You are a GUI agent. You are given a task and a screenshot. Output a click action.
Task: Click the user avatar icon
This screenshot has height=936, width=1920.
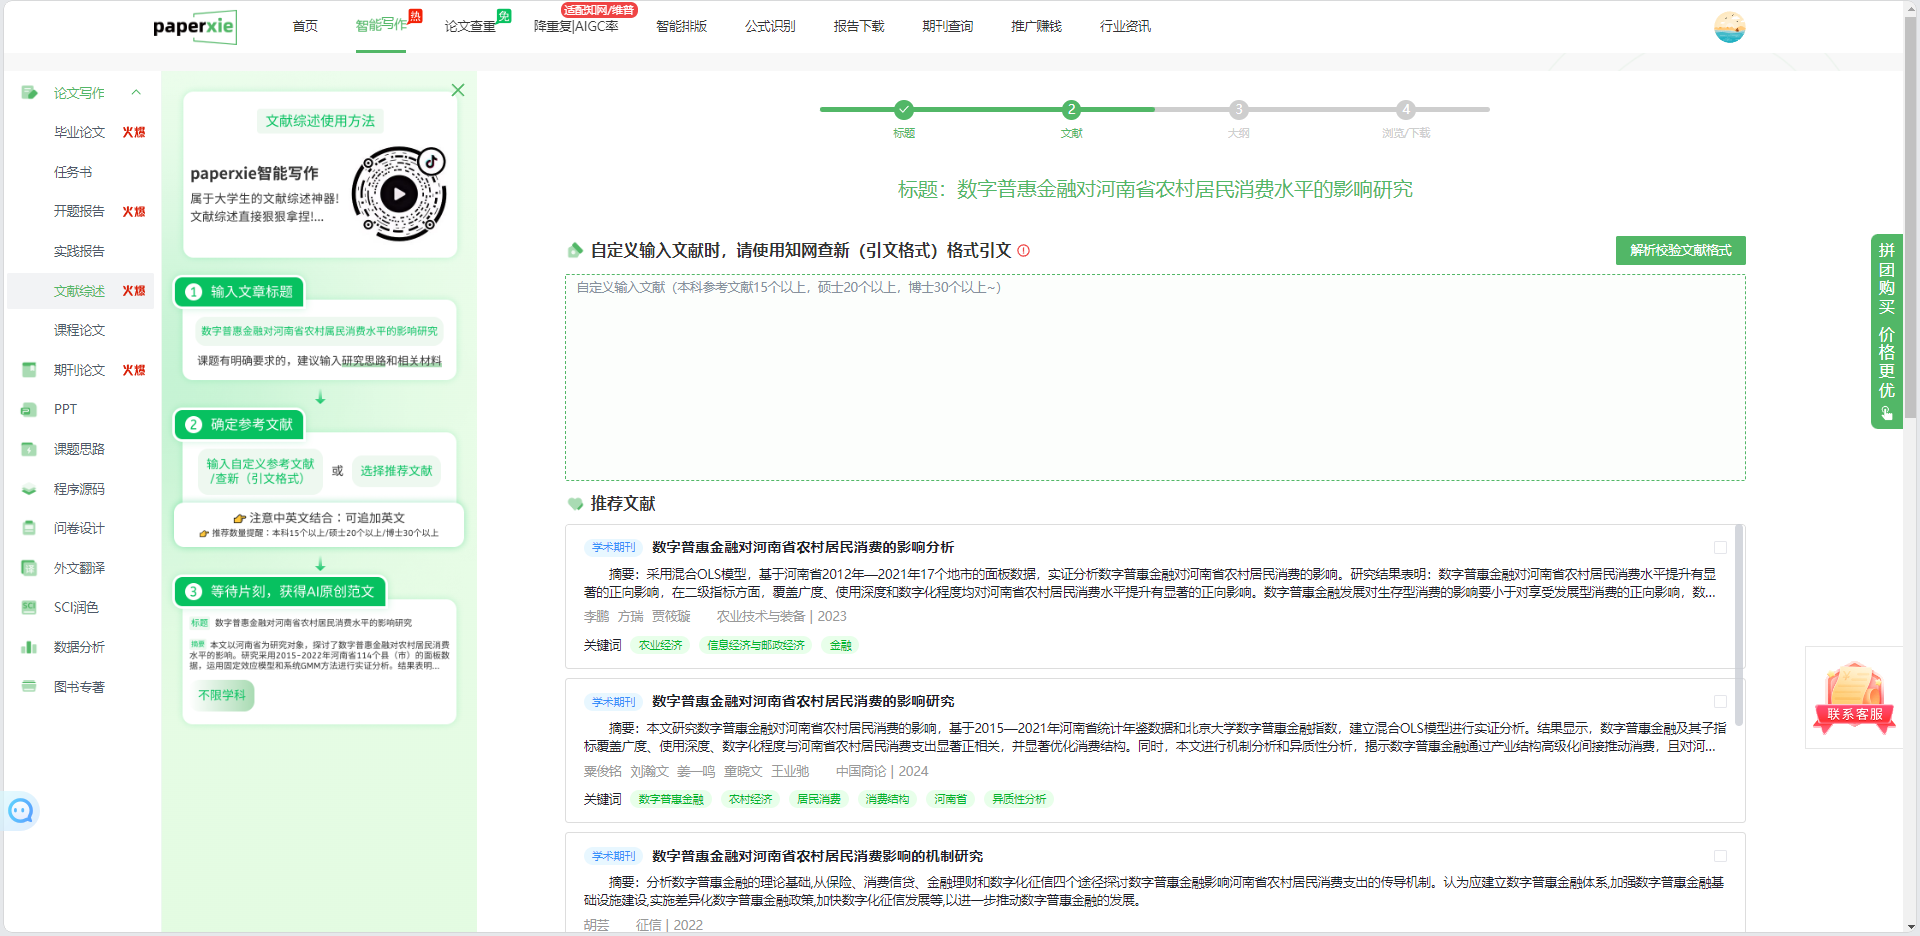[x=1729, y=27]
